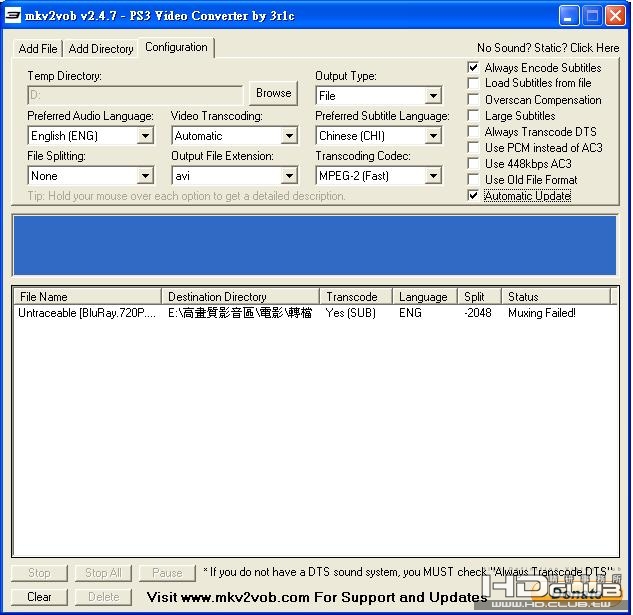Viewport: 633px width, 615px height.
Task: Check Use PCM instead of AC3
Action: [473, 148]
